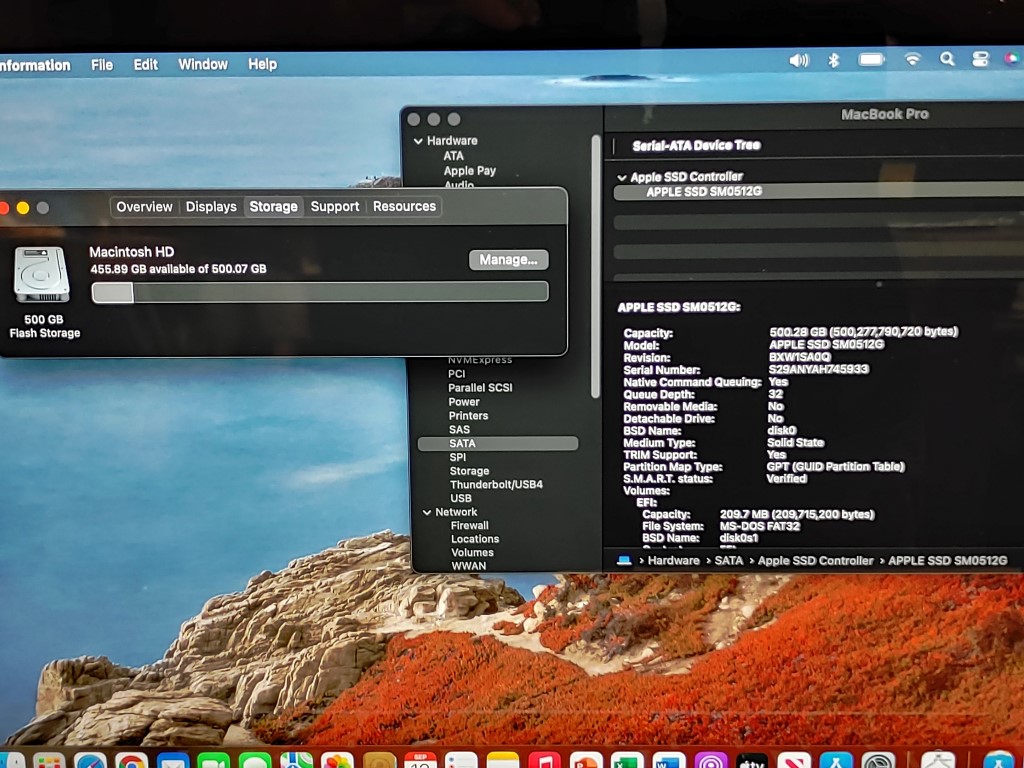The height and width of the screenshot is (768, 1024).
Task: Open FaceTime from the Dock
Action: coord(214,761)
